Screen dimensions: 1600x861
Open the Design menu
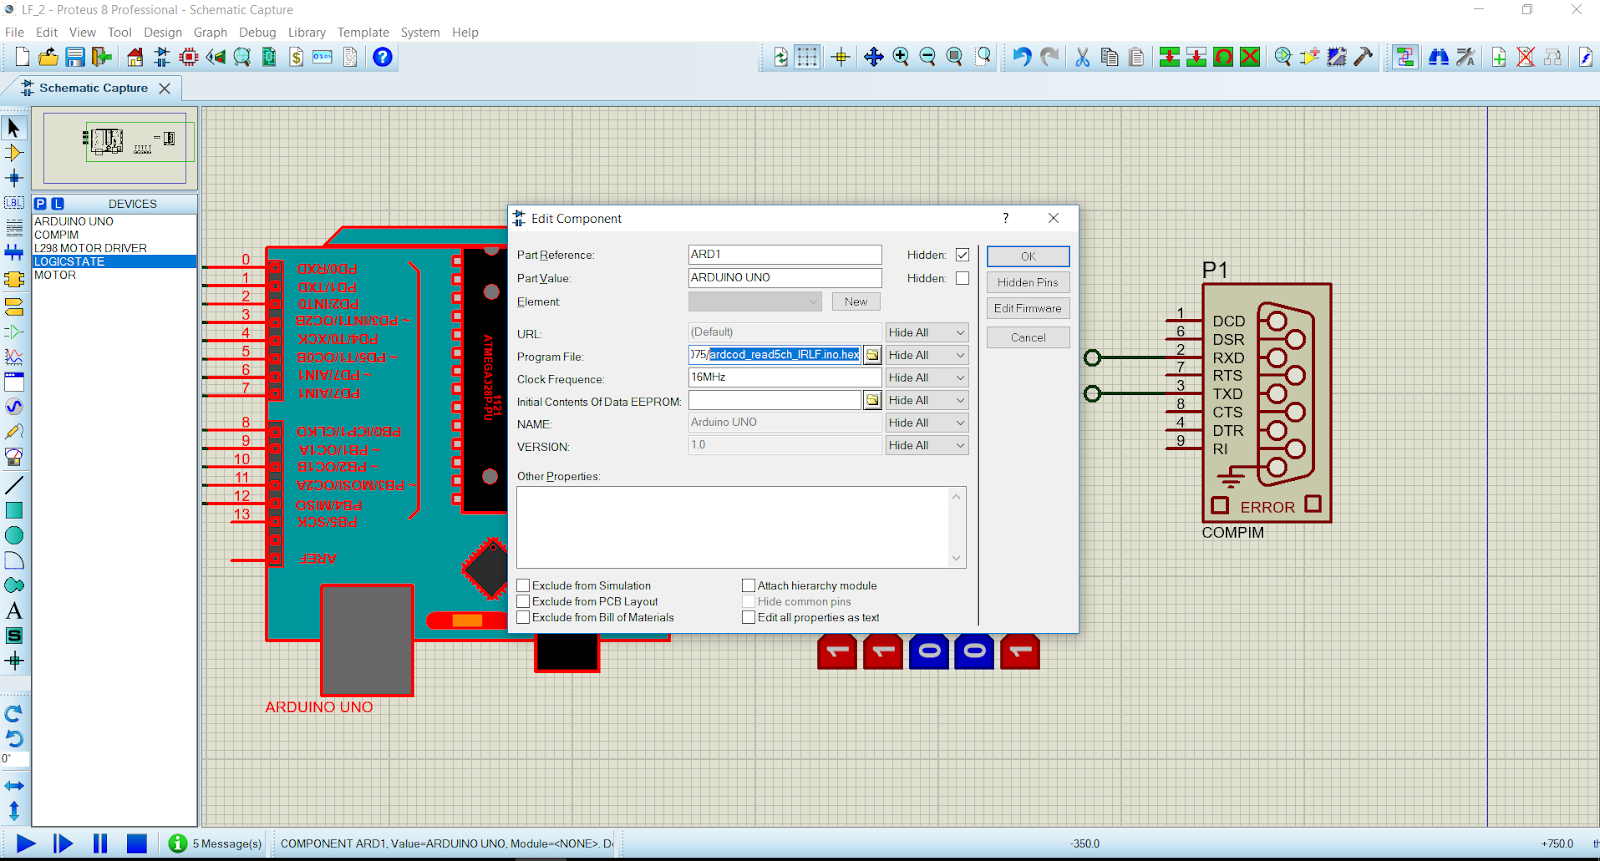[x=163, y=32]
